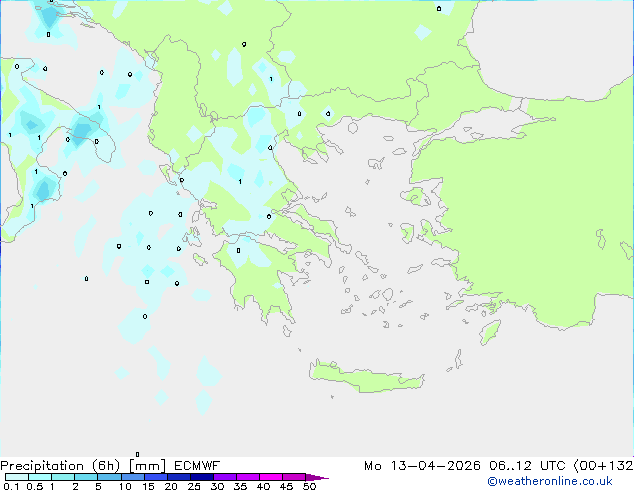Click the '20' legend scale label

click(171, 486)
